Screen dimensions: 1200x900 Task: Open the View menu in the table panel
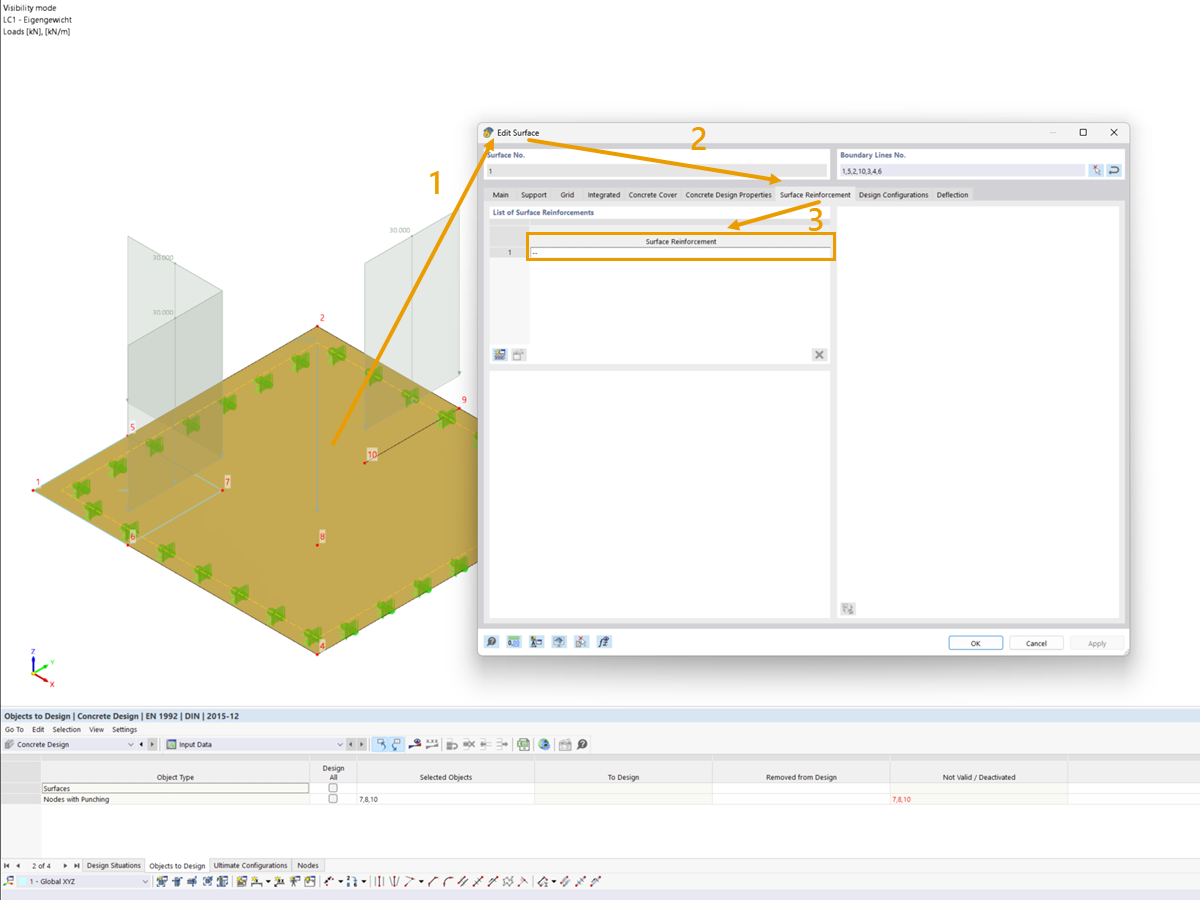[x=97, y=730]
